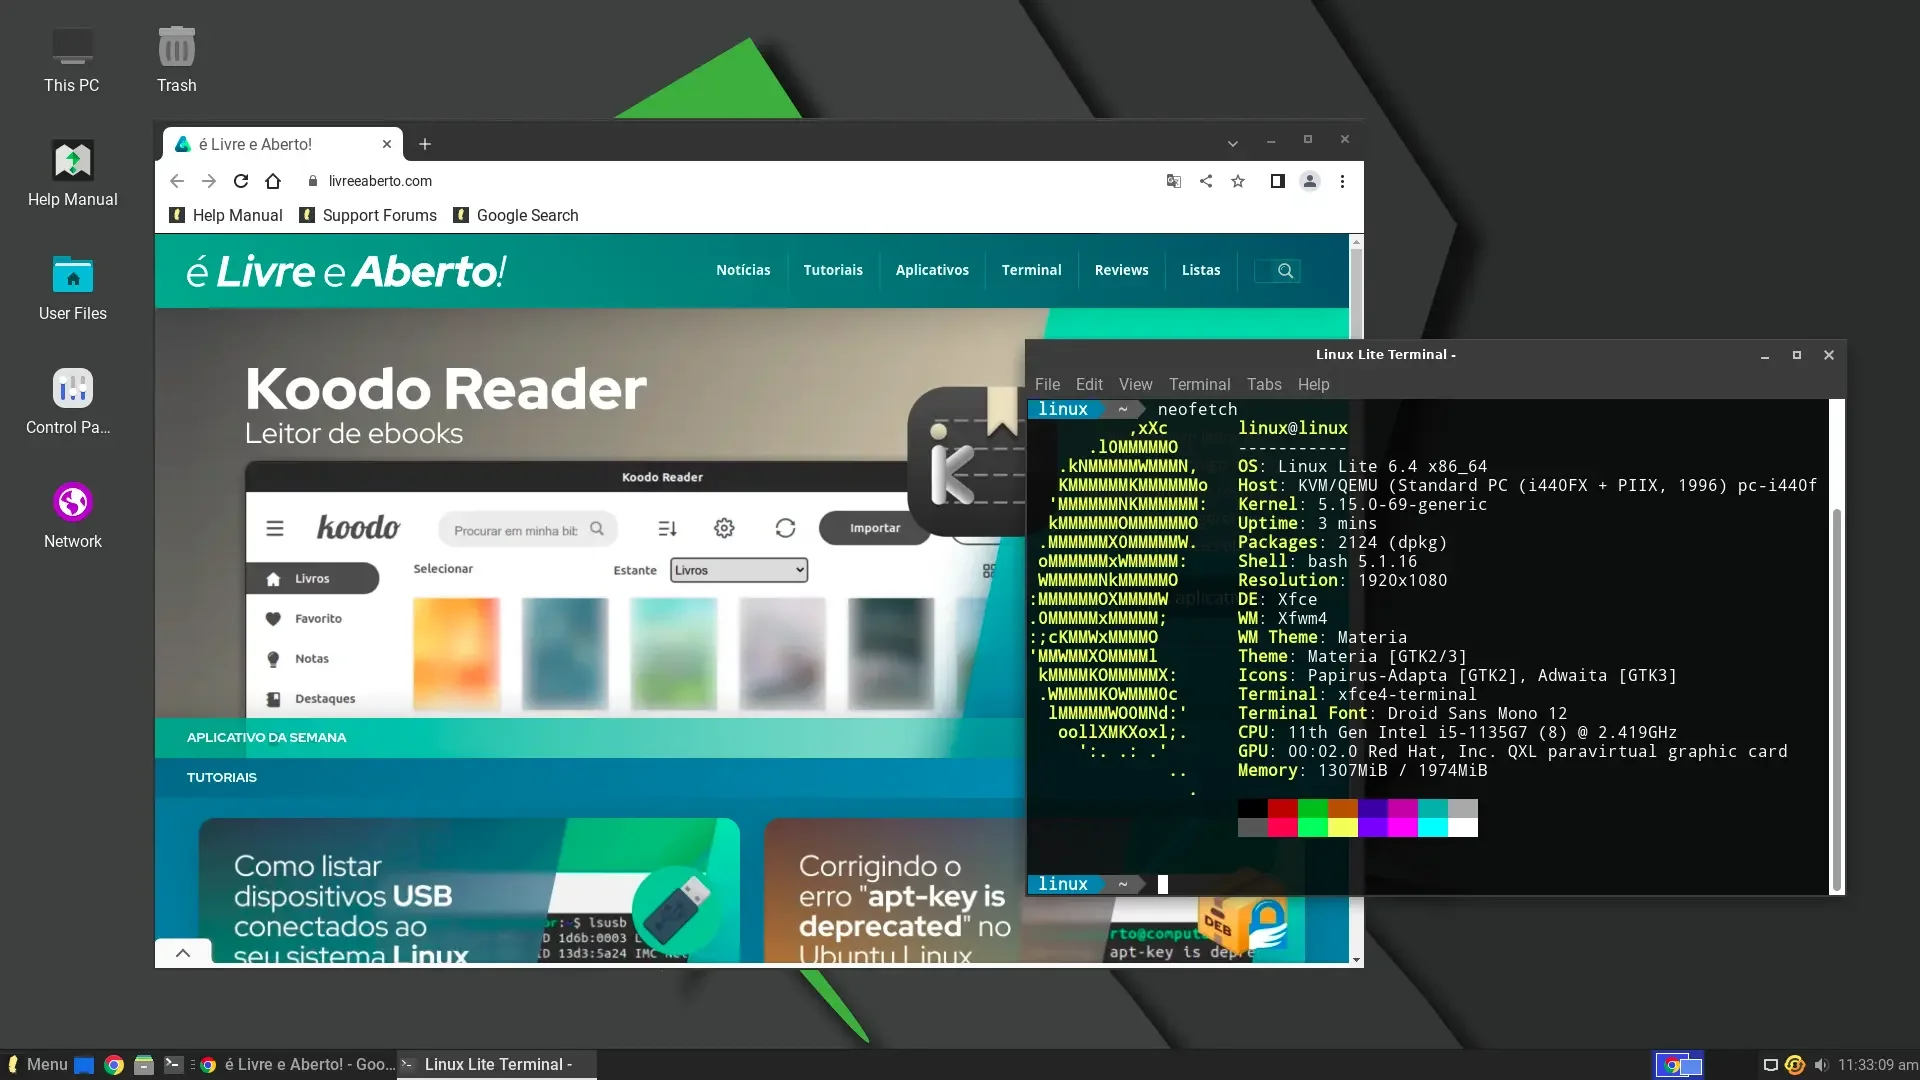1920x1080 pixels.
Task: Open the Chrome three-dot menu
Action: [x=1342, y=181]
